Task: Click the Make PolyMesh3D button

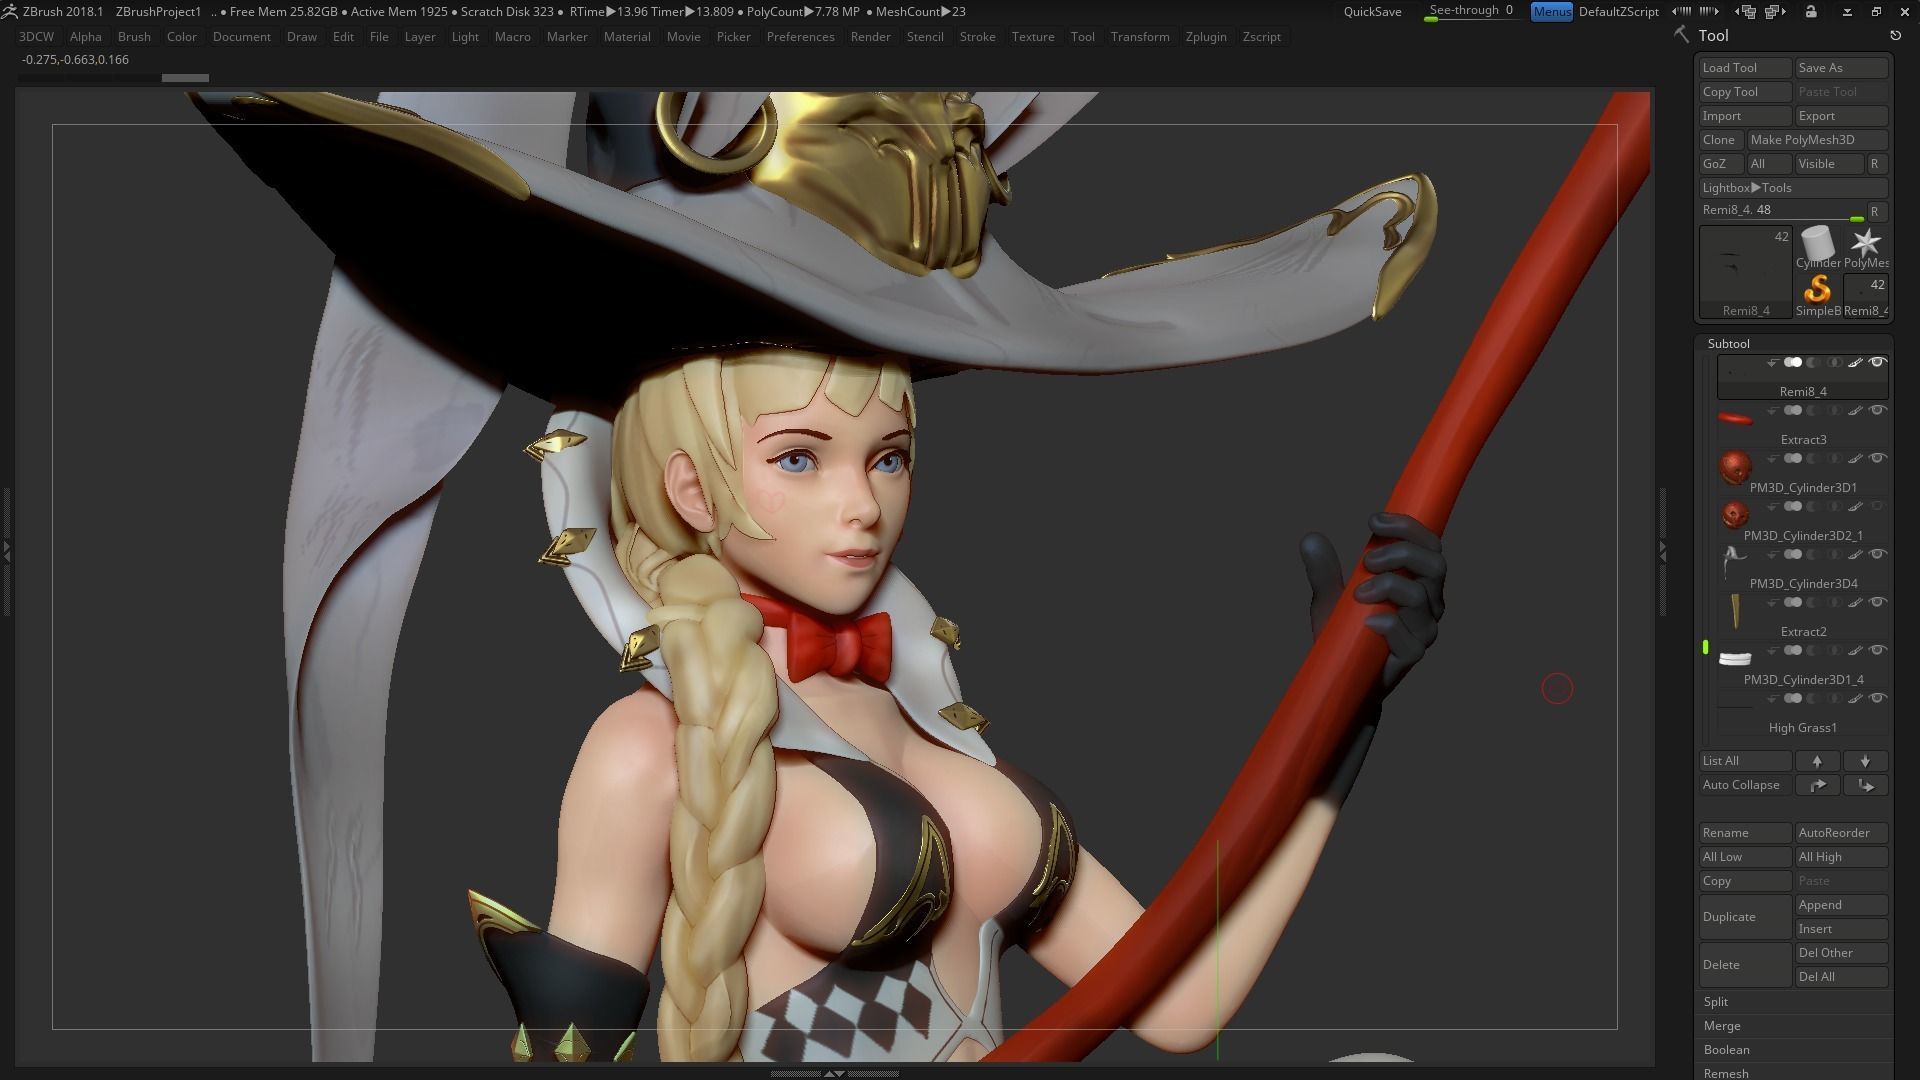Action: [1802, 140]
